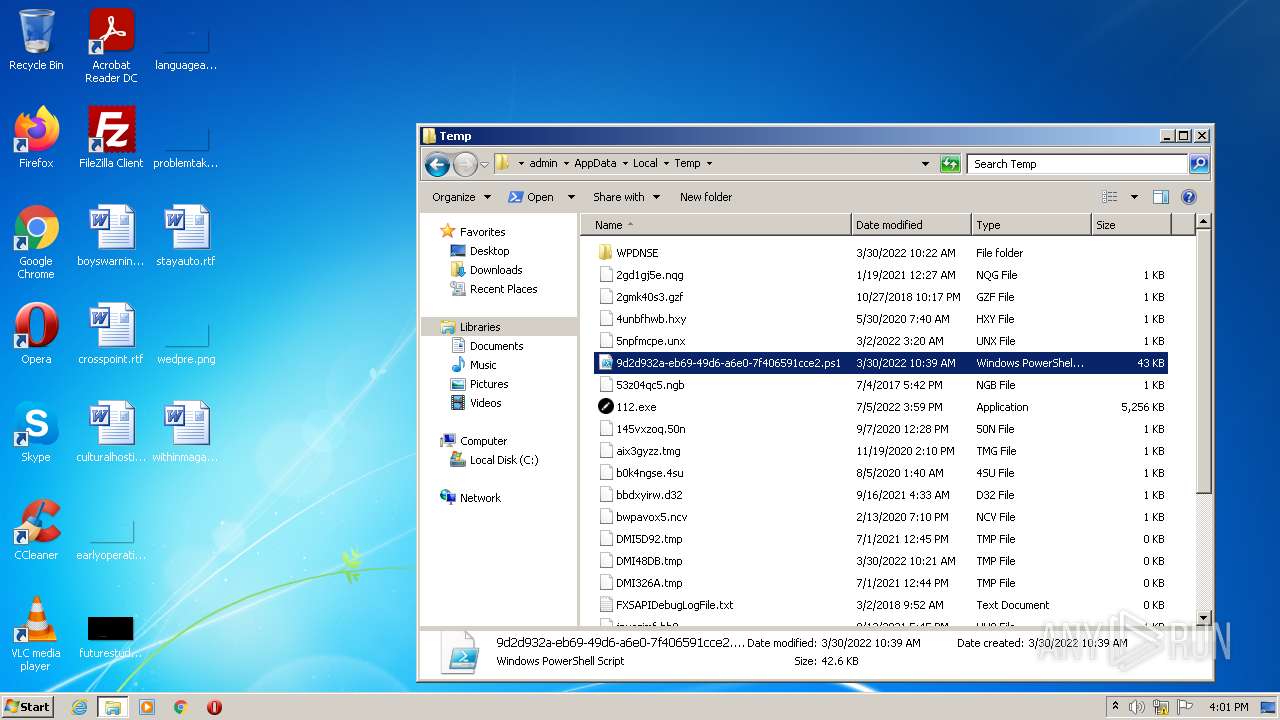Open Explorer Help question mark icon
The image size is (1280, 720).
pos(1189,197)
